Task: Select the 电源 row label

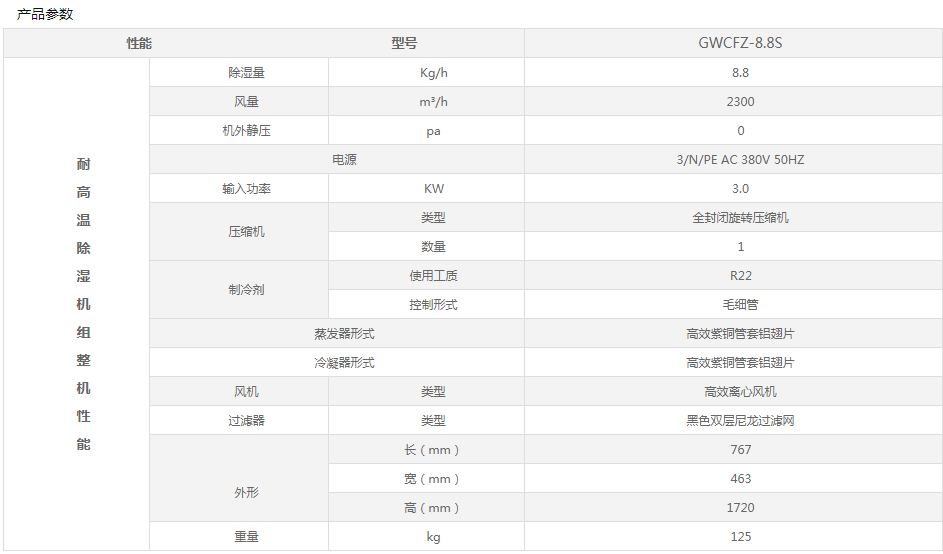Action: pyautogui.click(x=344, y=160)
